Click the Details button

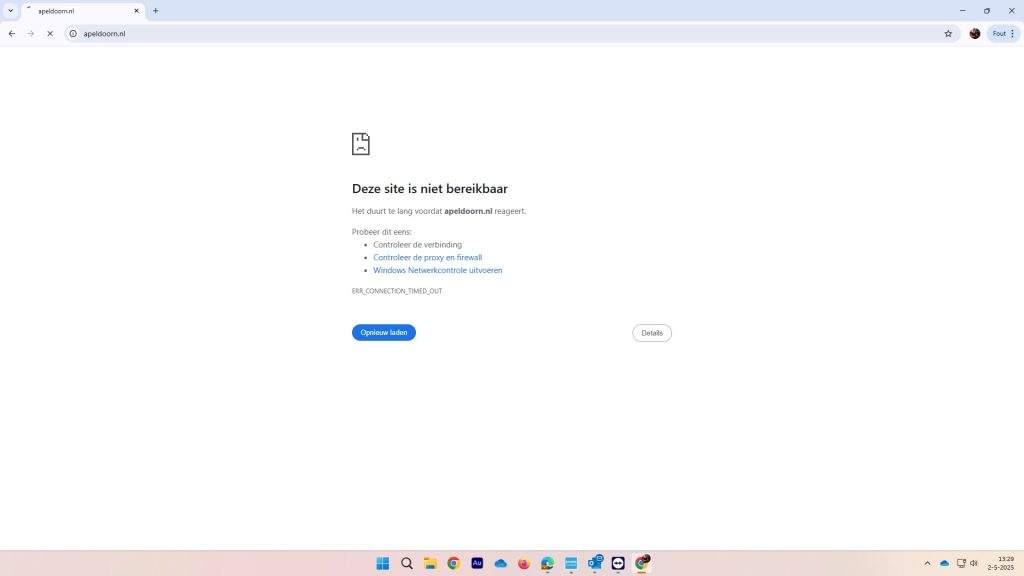click(x=652, y=333)
